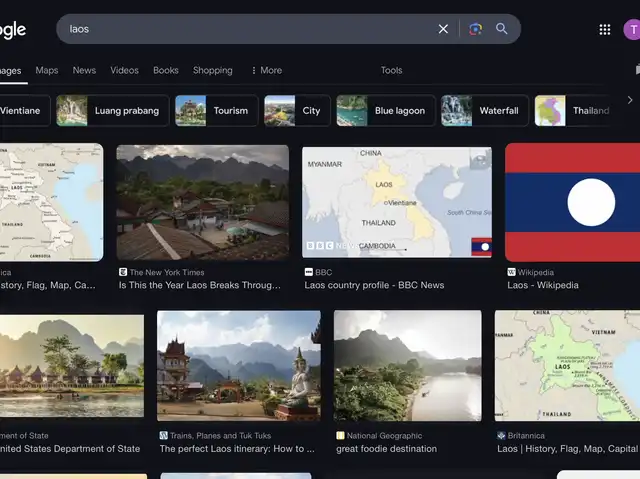This screenshot has height=479, width=640.
Task: Open the Google apps grid
Action: pos(605,29)
